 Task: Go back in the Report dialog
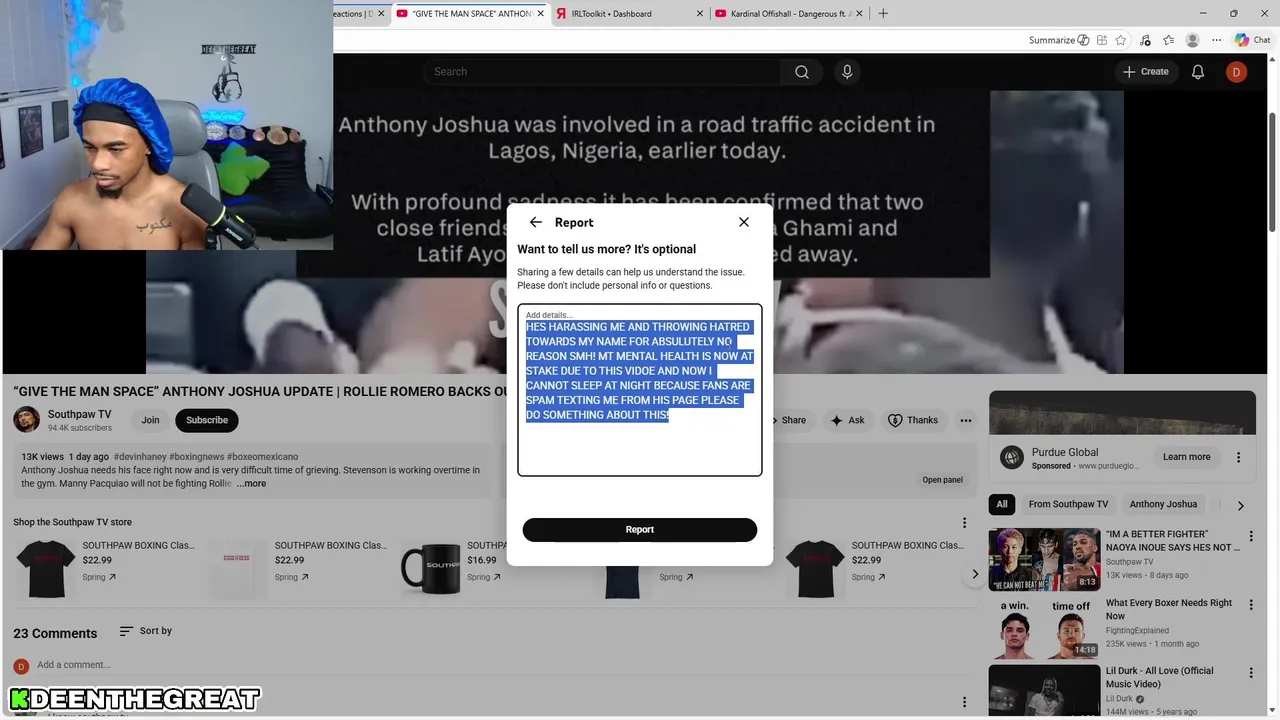coord(536,222)
